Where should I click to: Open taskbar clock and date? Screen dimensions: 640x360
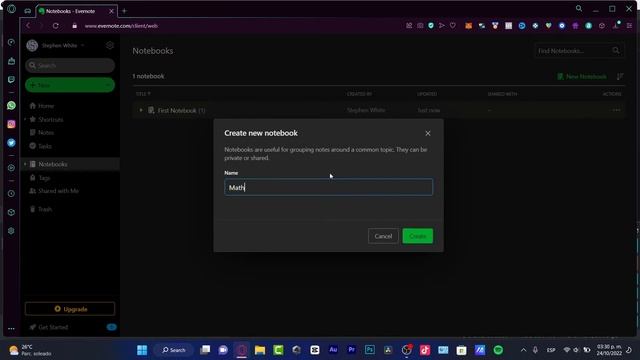click(609, 350)
